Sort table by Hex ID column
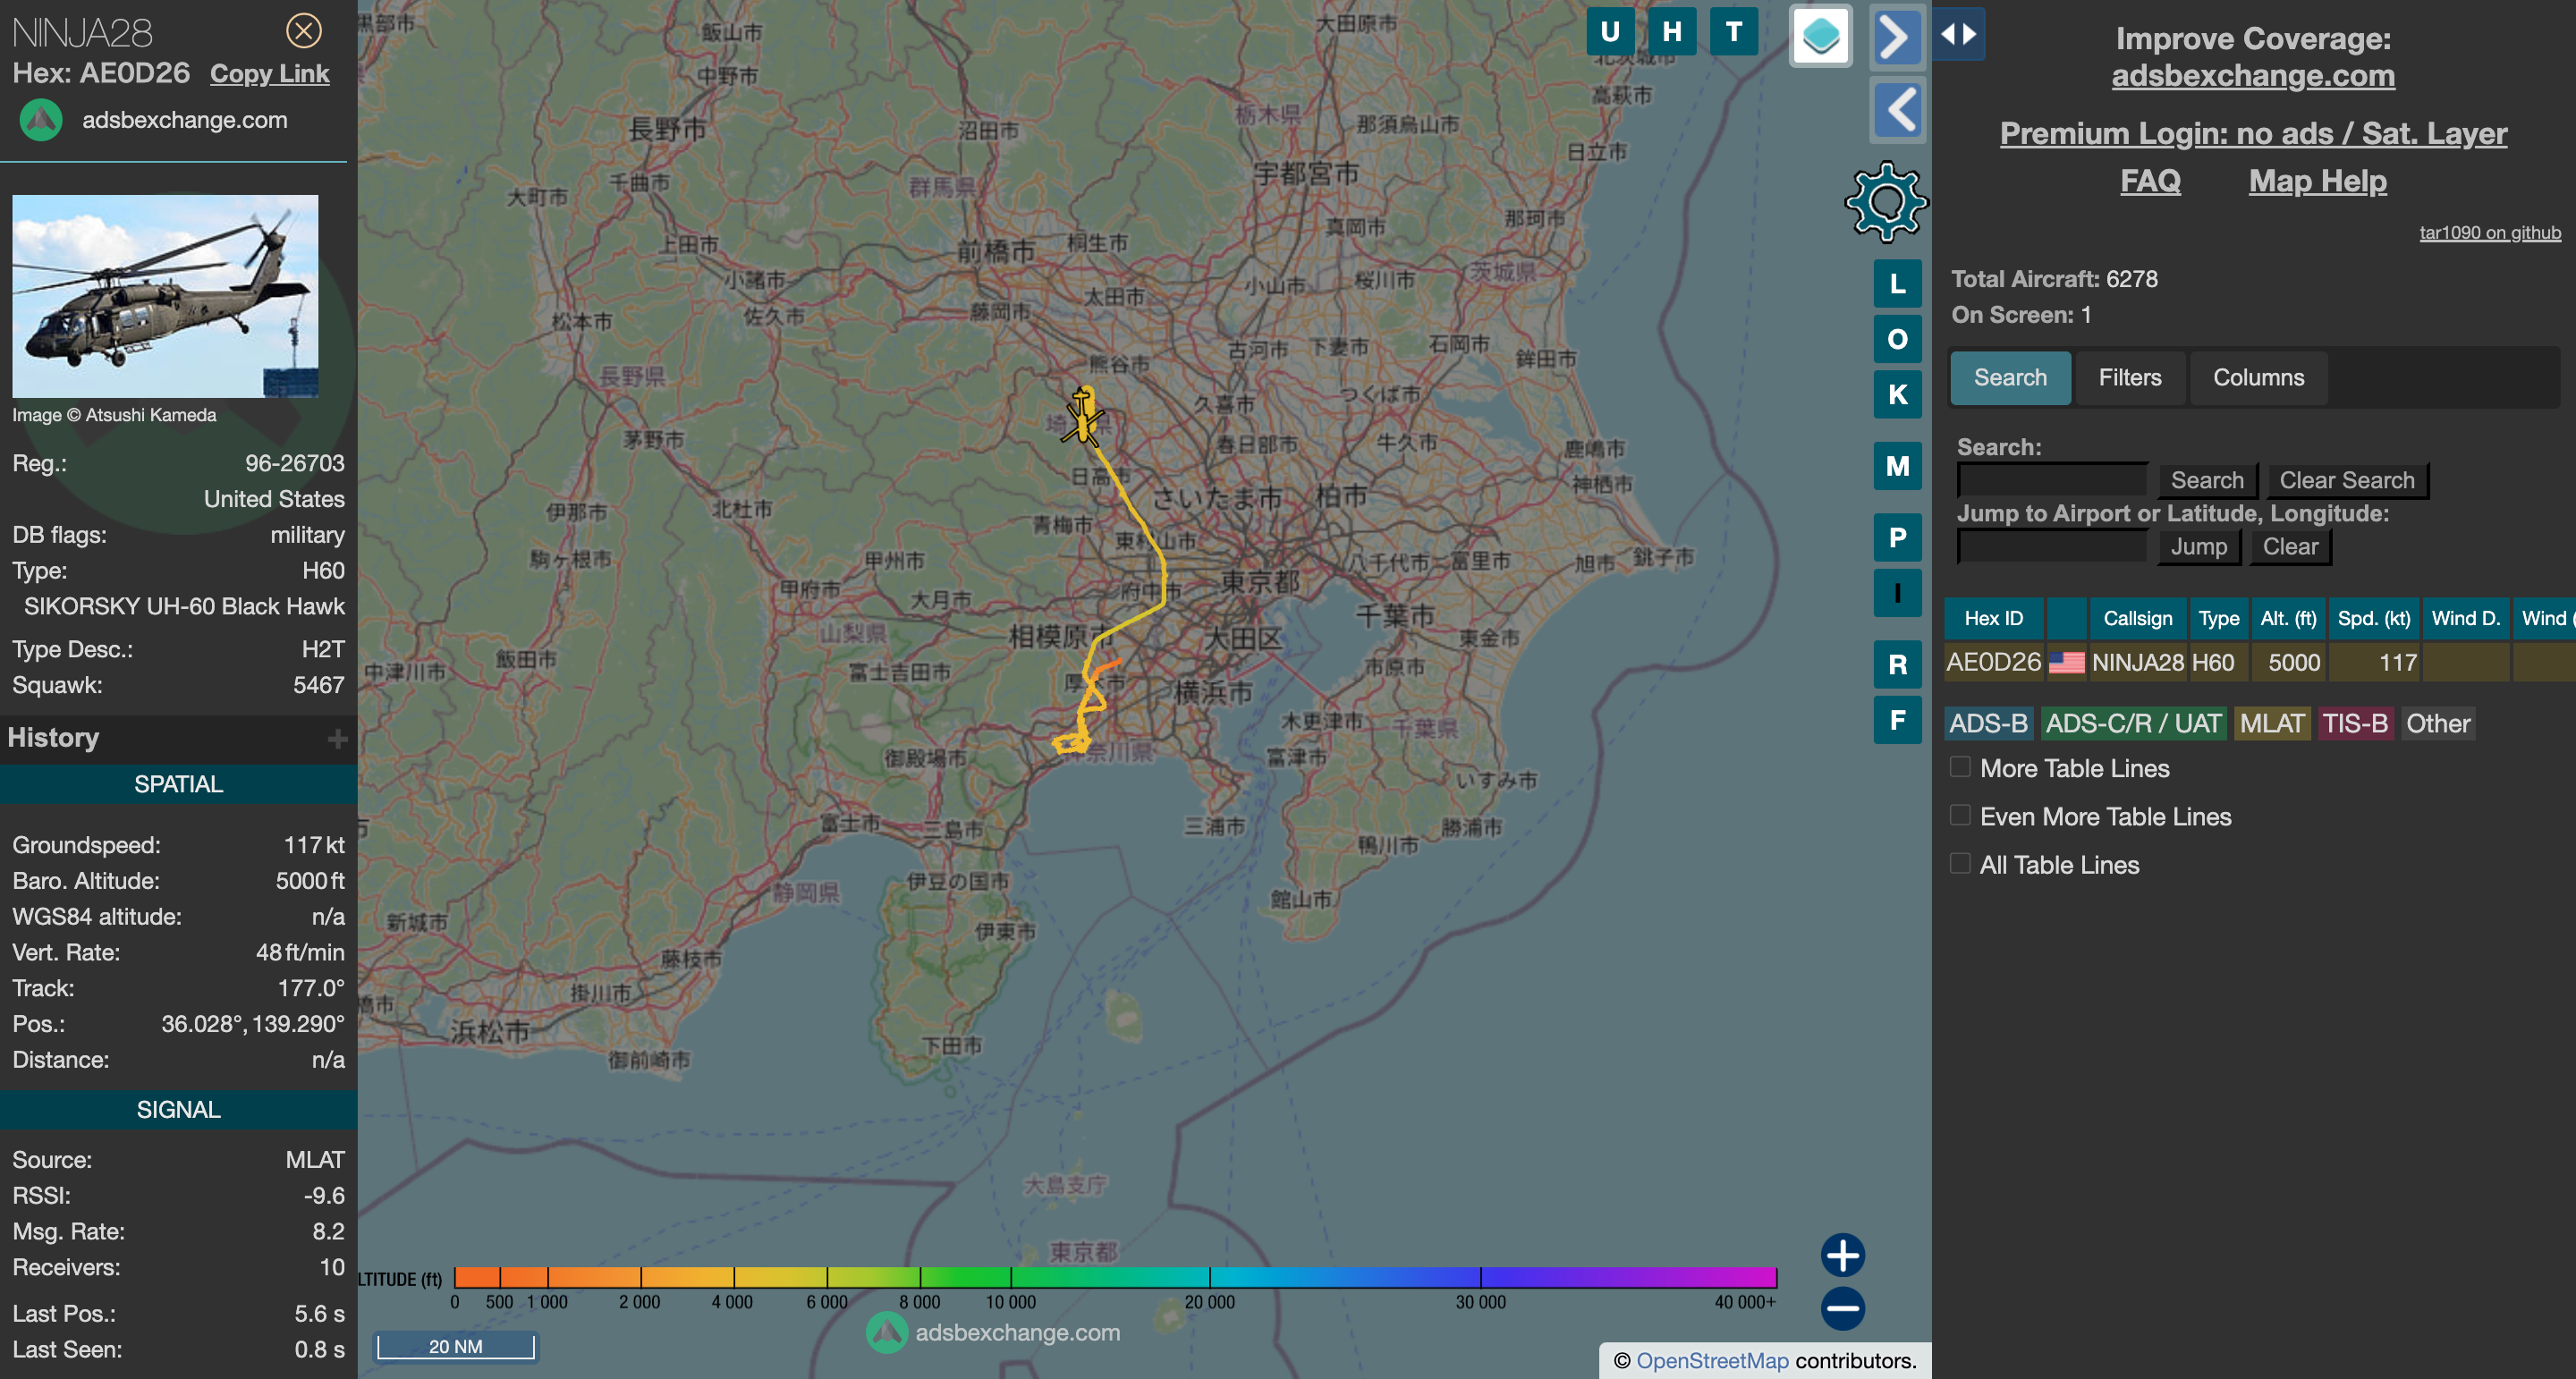 pos(1993,618)
